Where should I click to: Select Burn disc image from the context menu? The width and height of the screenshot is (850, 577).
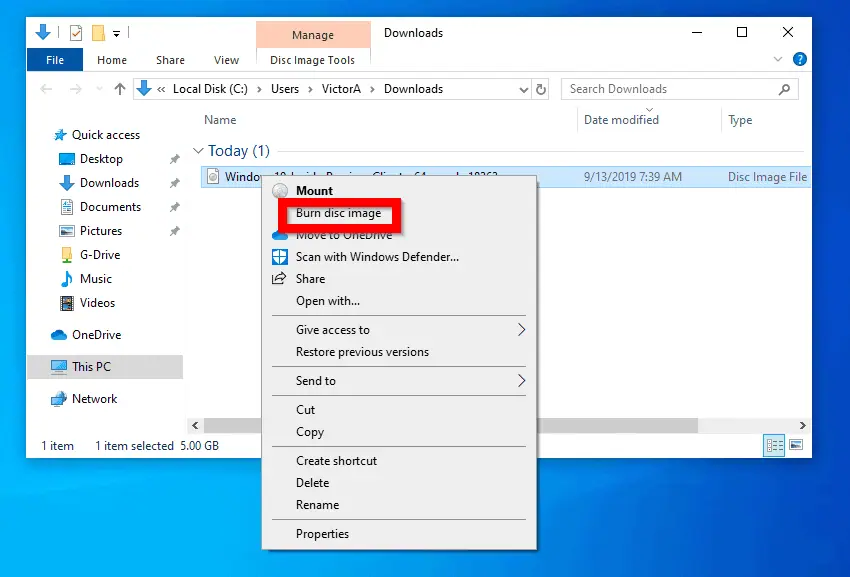coord(340,214)
